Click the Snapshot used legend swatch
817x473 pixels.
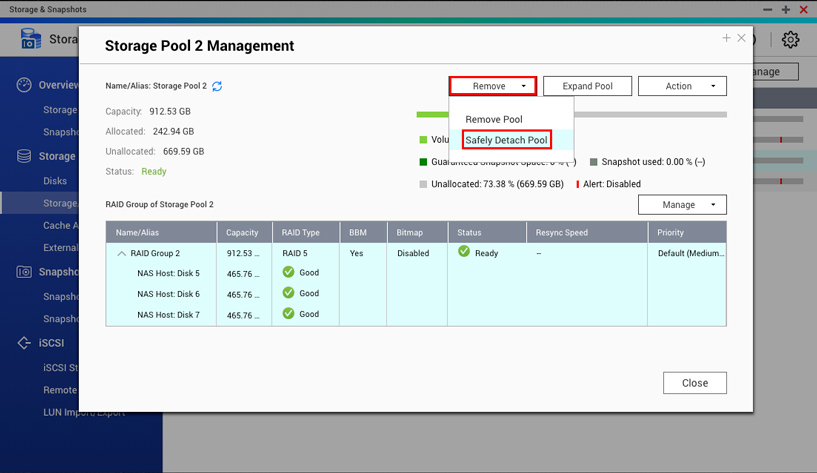593,161
